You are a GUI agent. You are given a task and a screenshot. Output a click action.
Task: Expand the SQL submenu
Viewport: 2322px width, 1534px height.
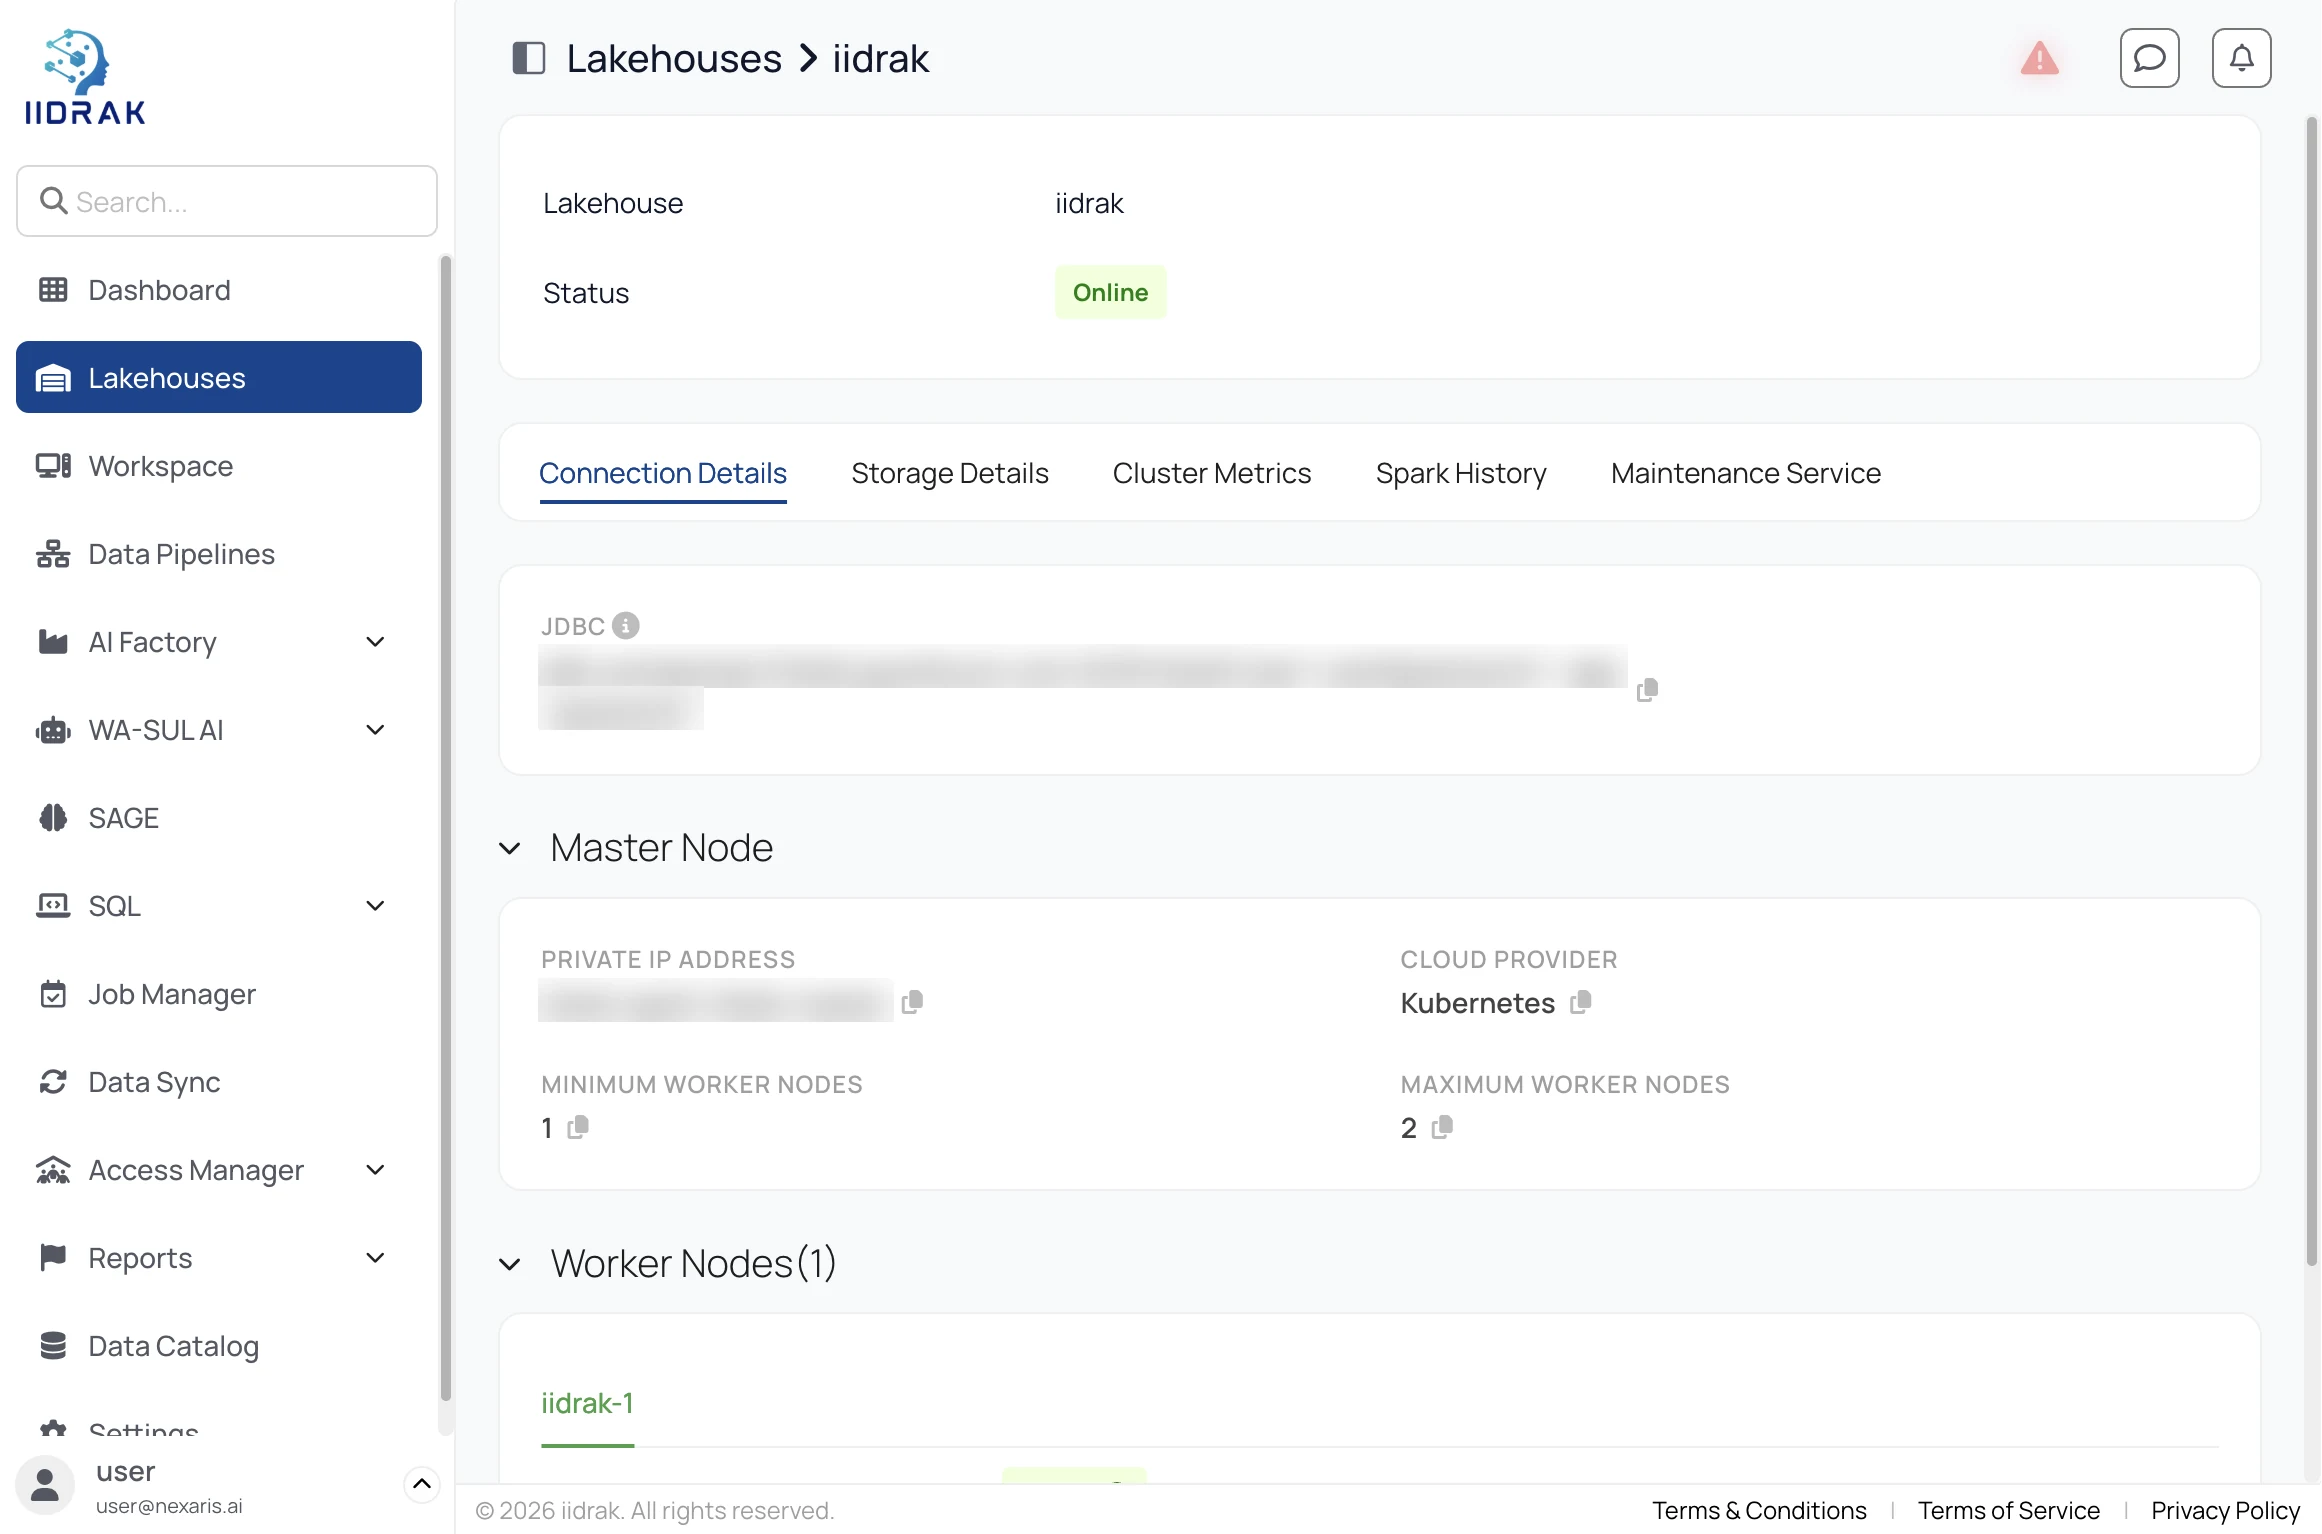coord(375,906)
